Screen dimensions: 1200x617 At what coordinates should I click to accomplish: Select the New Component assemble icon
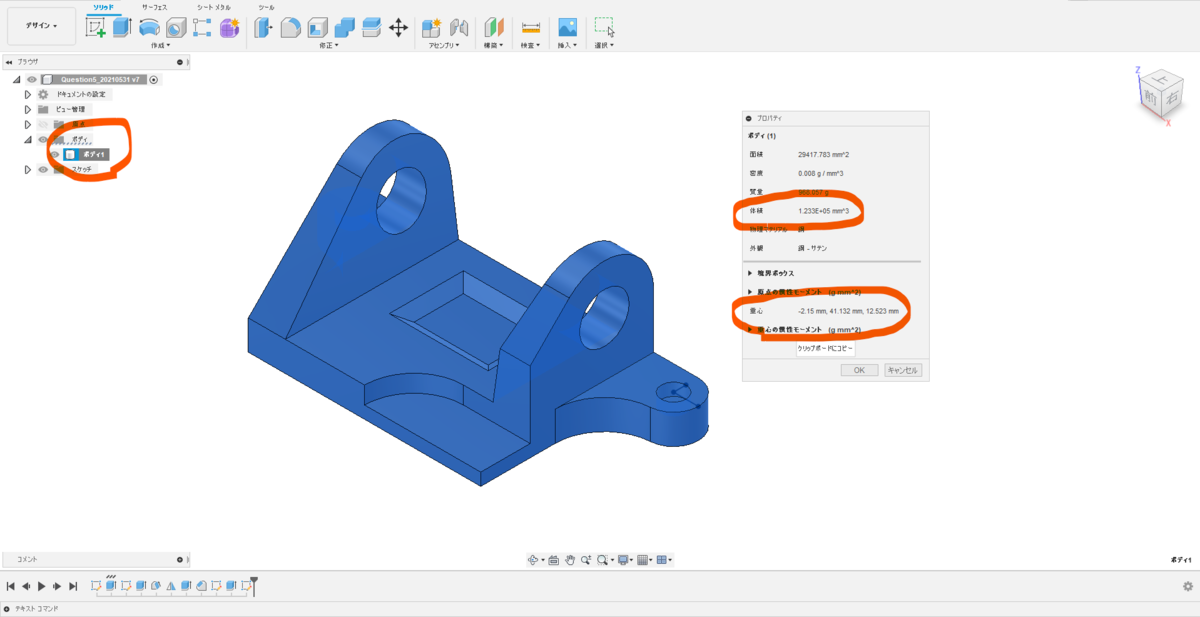click(432, 27)
